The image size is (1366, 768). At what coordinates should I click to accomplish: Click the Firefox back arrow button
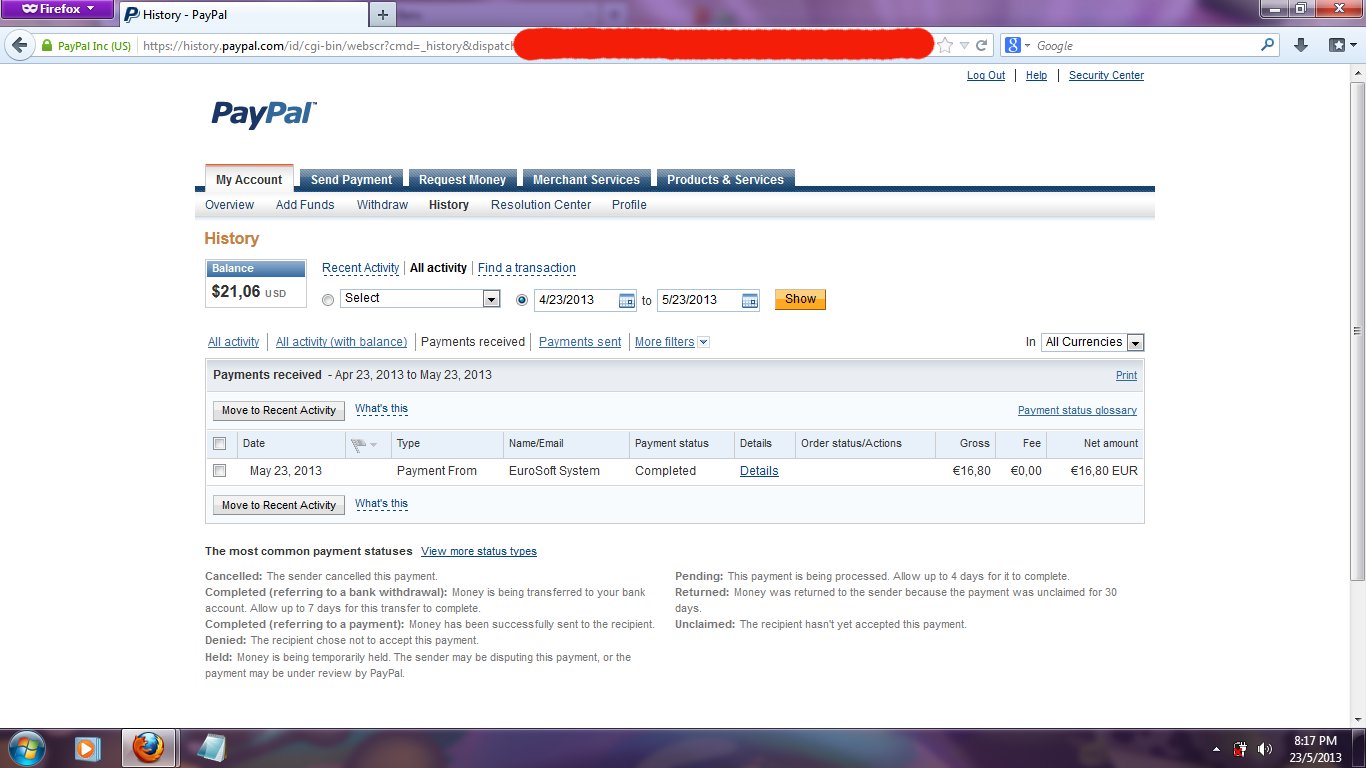pyautogui.click(x=19, y=45)
